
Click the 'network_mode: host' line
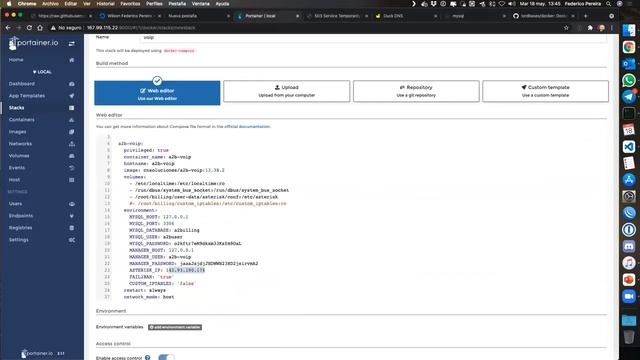click(x=149, y=297)
